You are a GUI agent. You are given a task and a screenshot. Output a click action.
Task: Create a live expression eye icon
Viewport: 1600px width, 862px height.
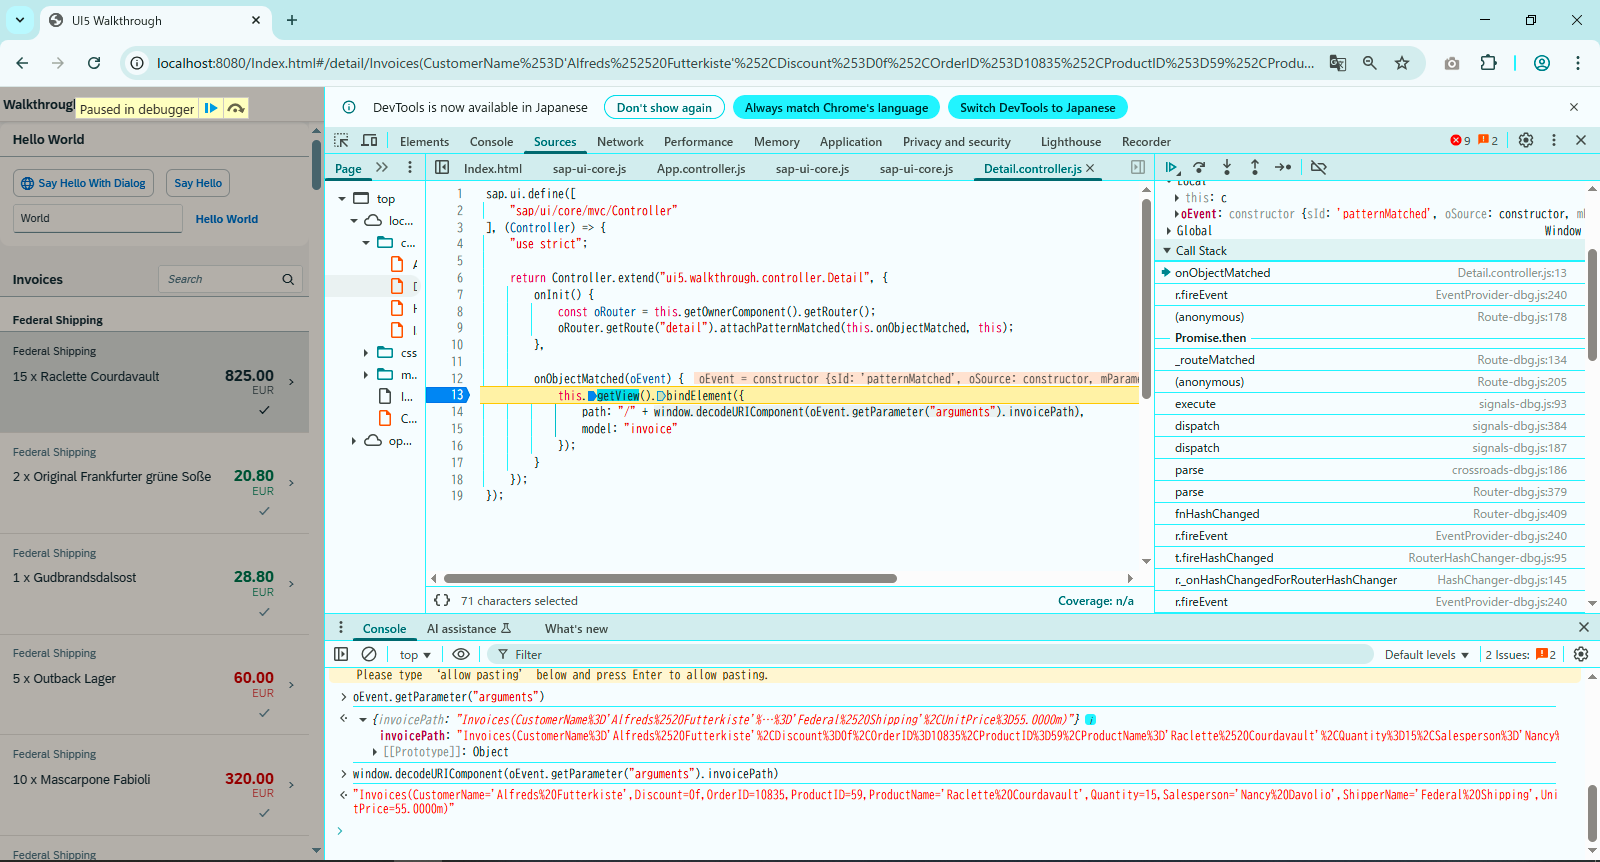pyautogui.click(x=461, y=654)
